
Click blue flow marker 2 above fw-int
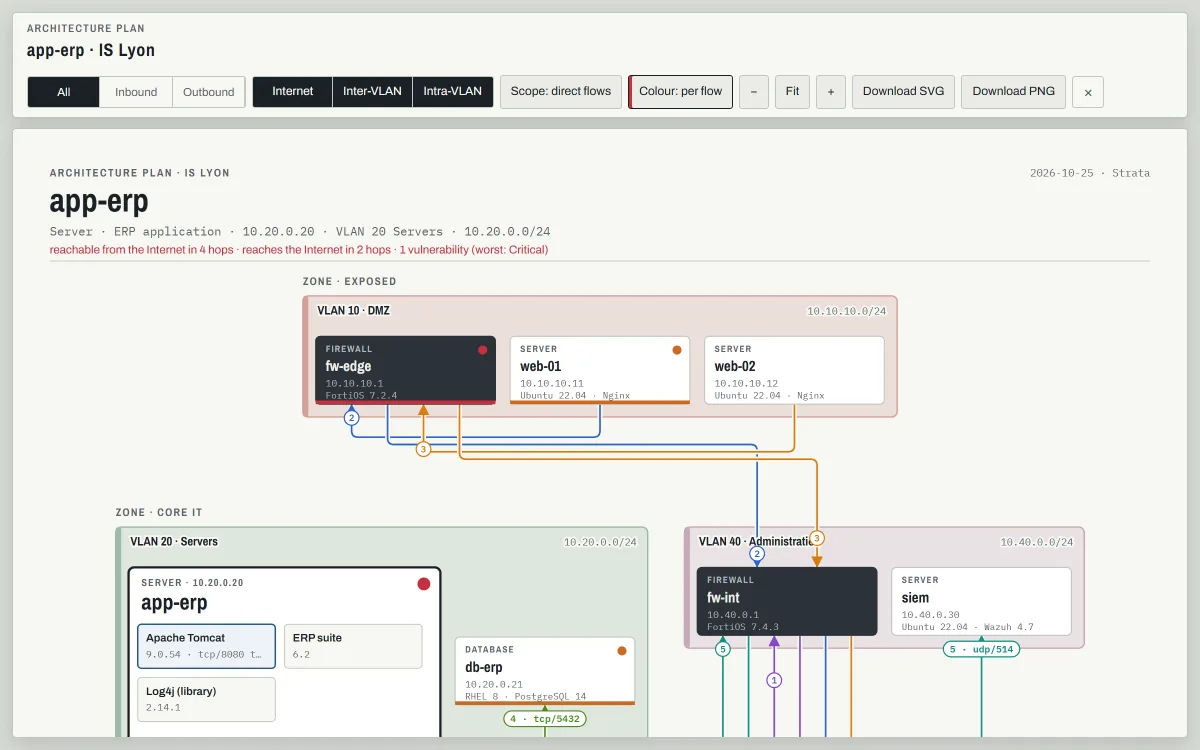click(x=757, y=554)
